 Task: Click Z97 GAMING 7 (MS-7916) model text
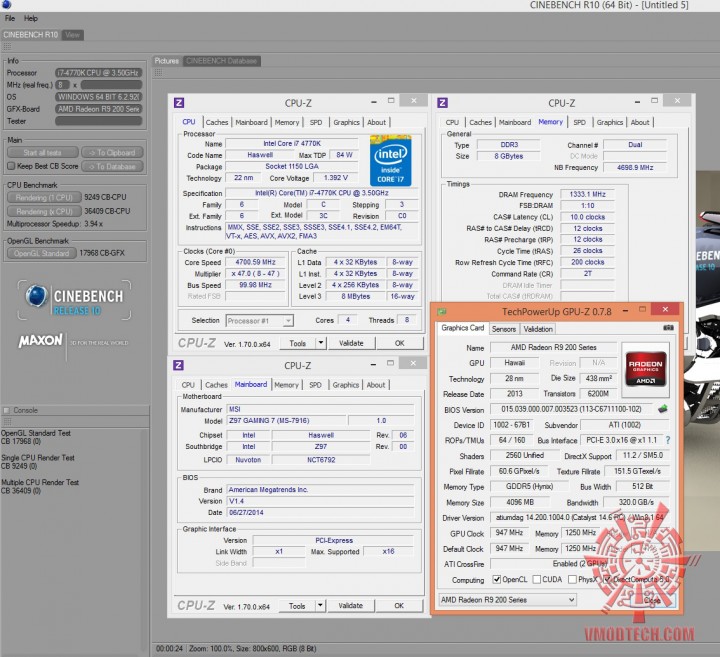click(x=269, y=421)
